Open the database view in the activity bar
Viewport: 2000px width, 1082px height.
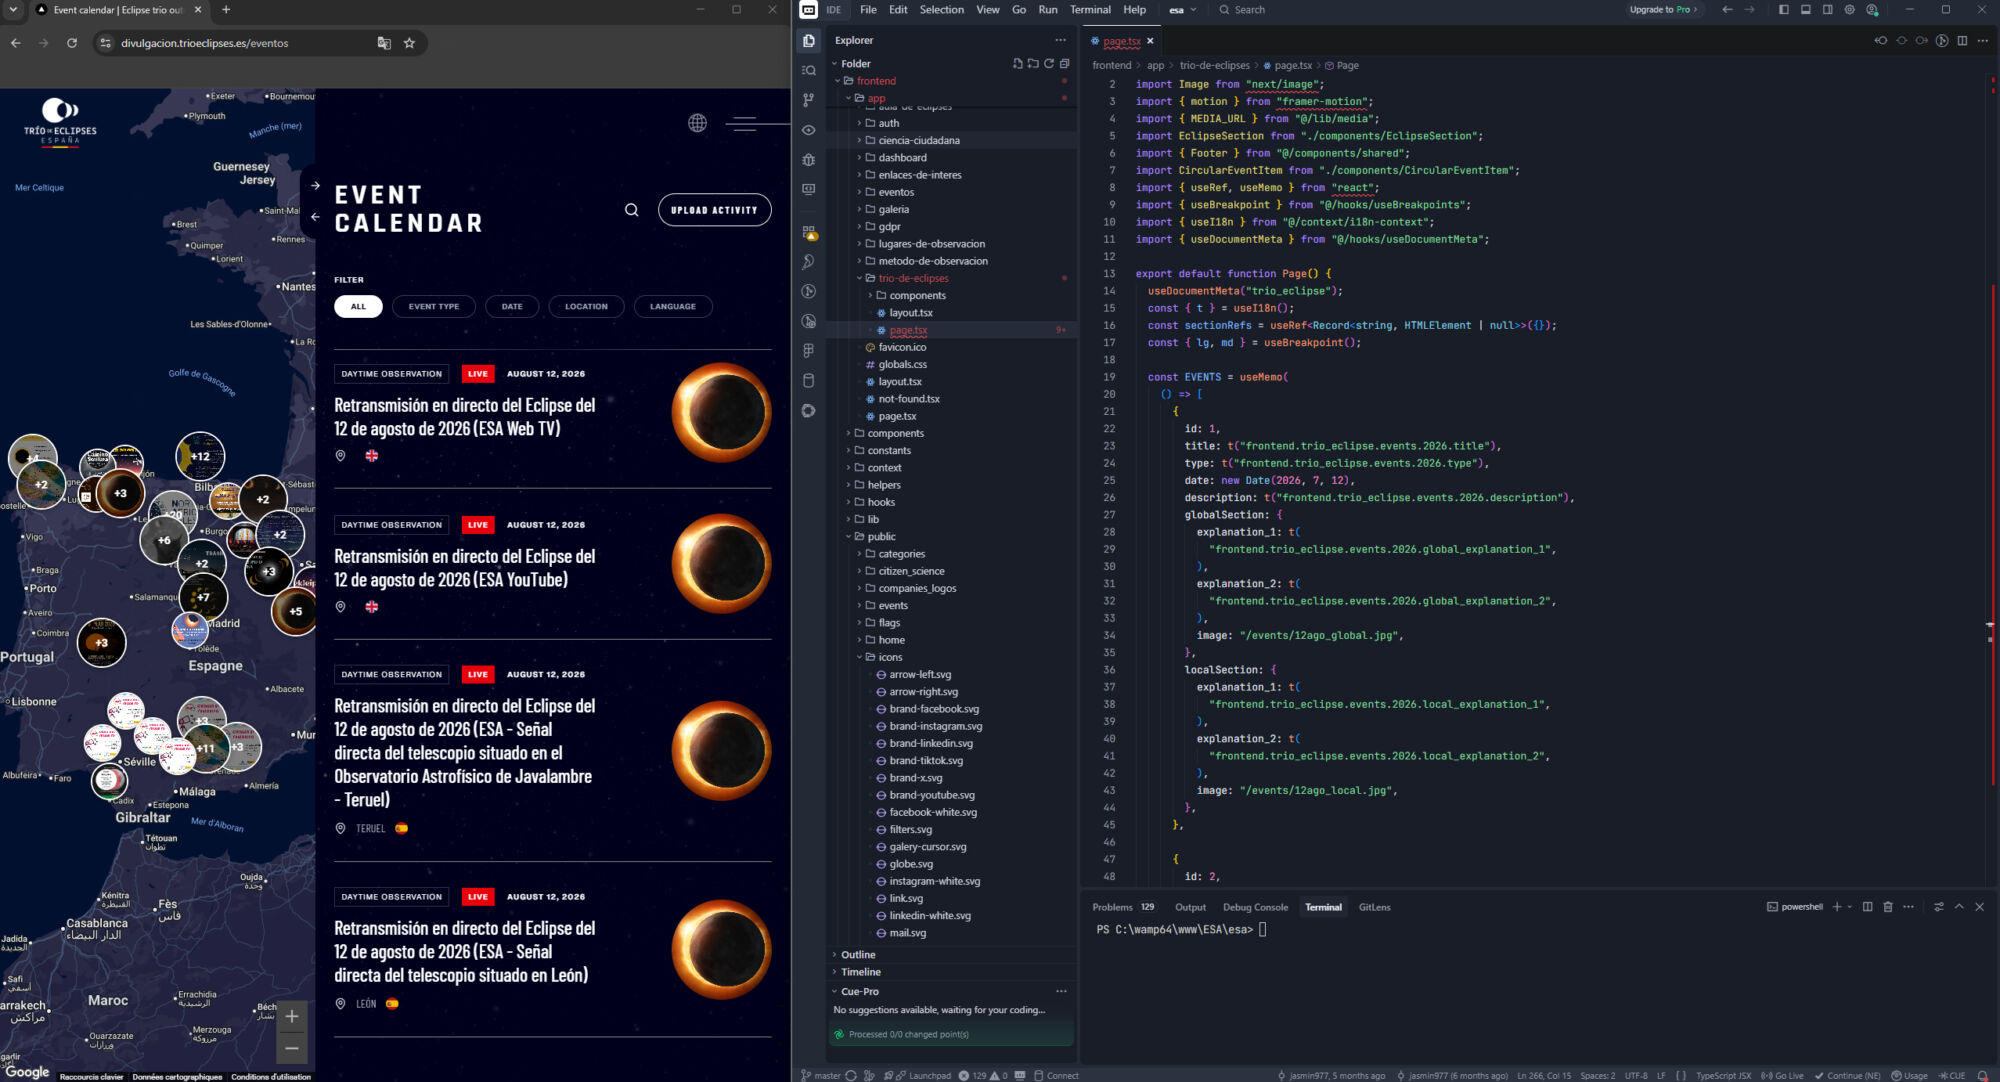(809, 381)
